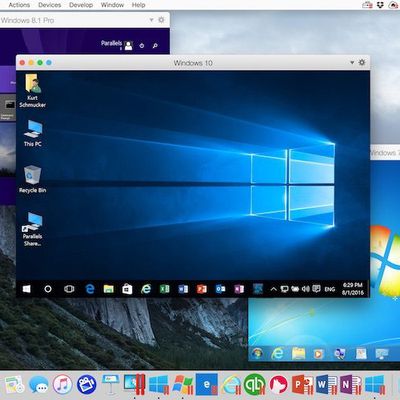Open the Windows Store on Windows 10 taskbar
The width and height of the screenshot is (400, 400).
(x=127, y=289)
